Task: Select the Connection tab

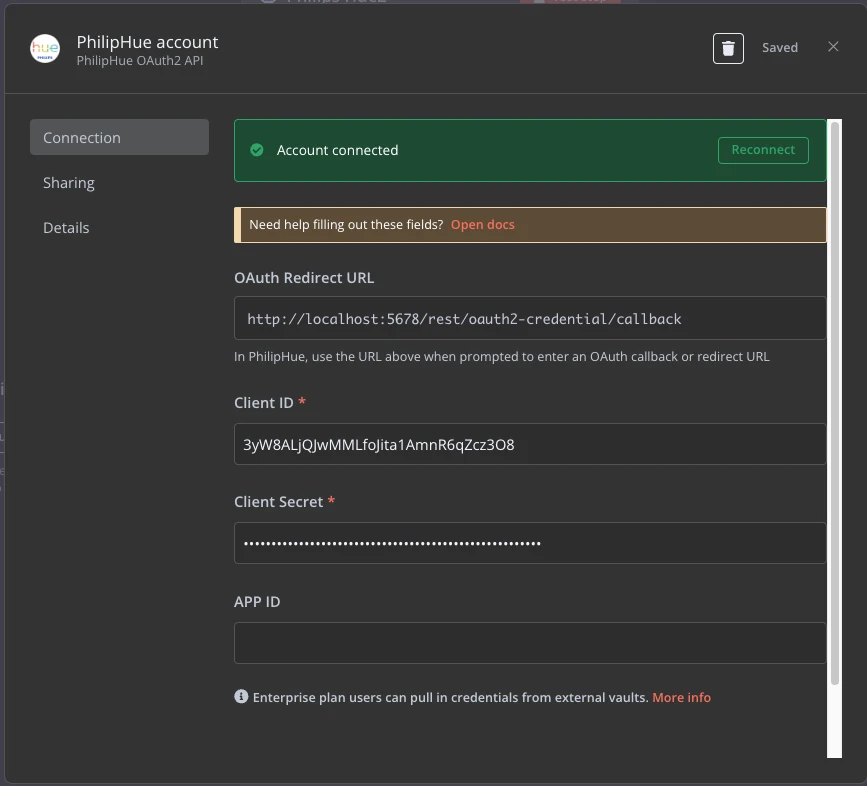Action: point(119,138)
